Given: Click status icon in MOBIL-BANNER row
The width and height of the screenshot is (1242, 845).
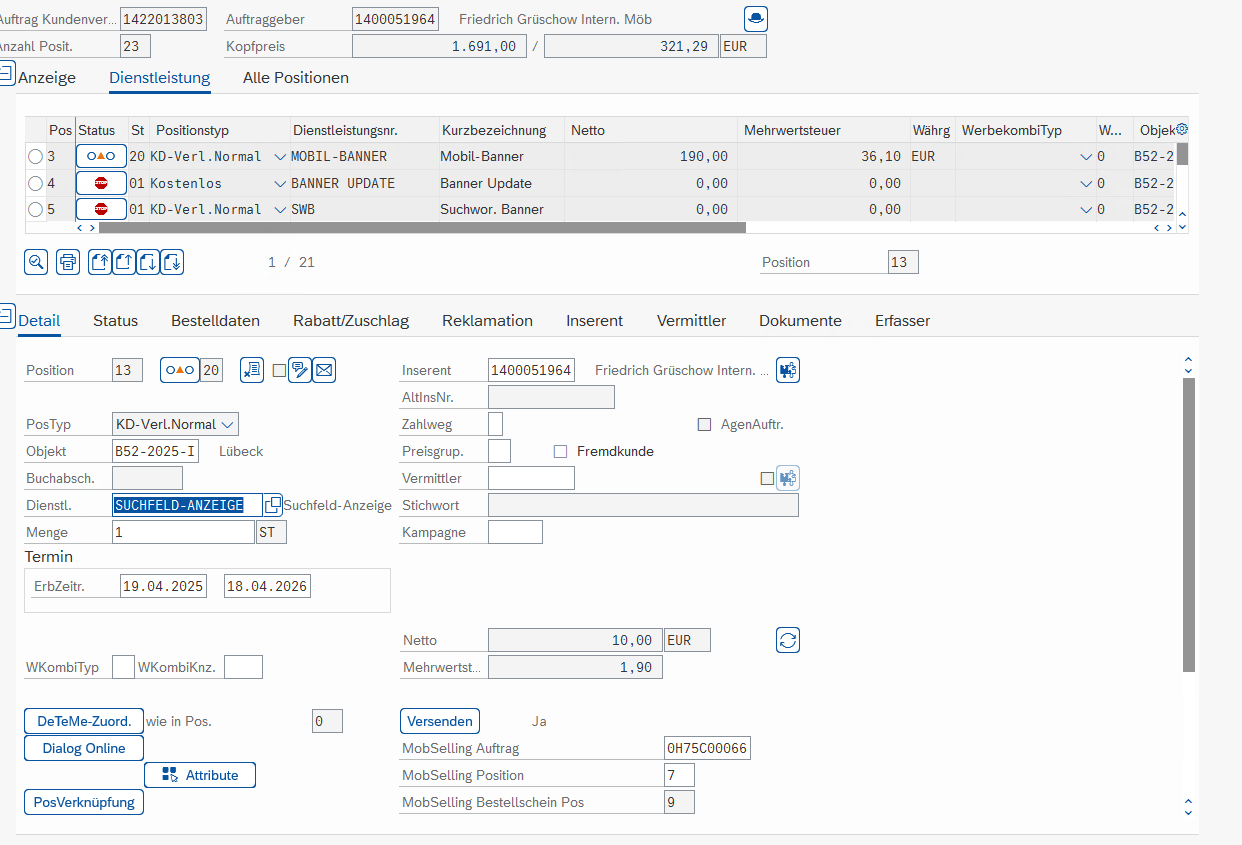Looking at the screenshot, I should [x=101, y=156].
